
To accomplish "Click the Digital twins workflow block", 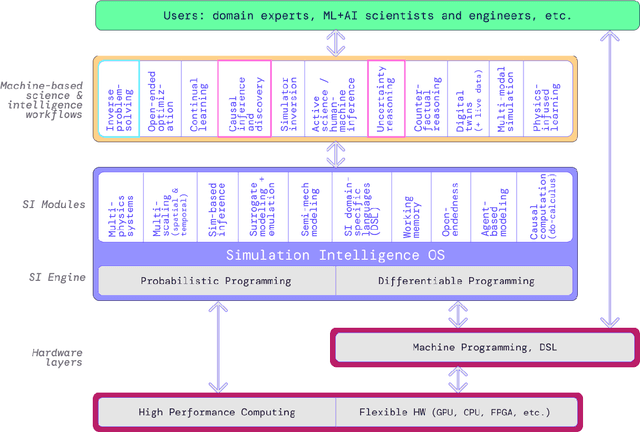I will click(465, 99).
